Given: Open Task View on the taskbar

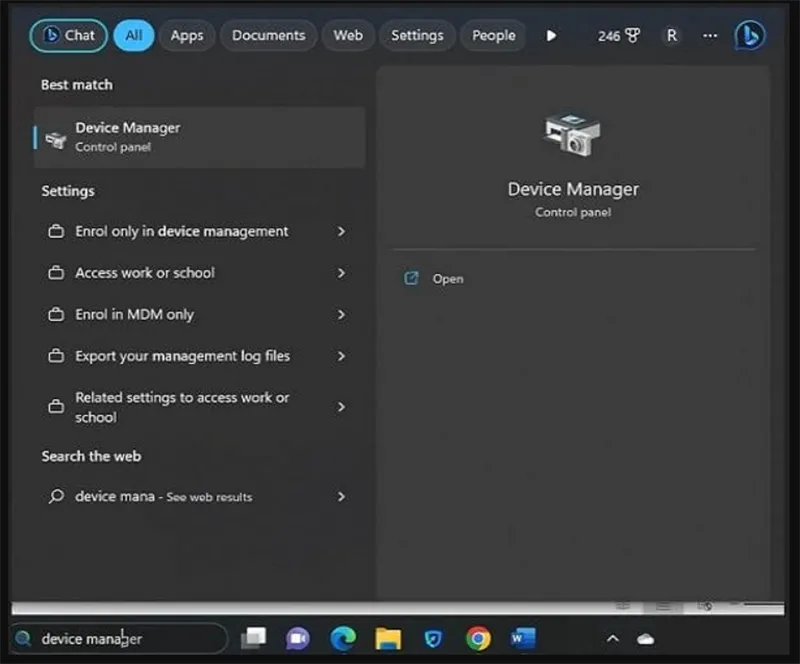Looking at the screenshot, I should click(254, 638).
